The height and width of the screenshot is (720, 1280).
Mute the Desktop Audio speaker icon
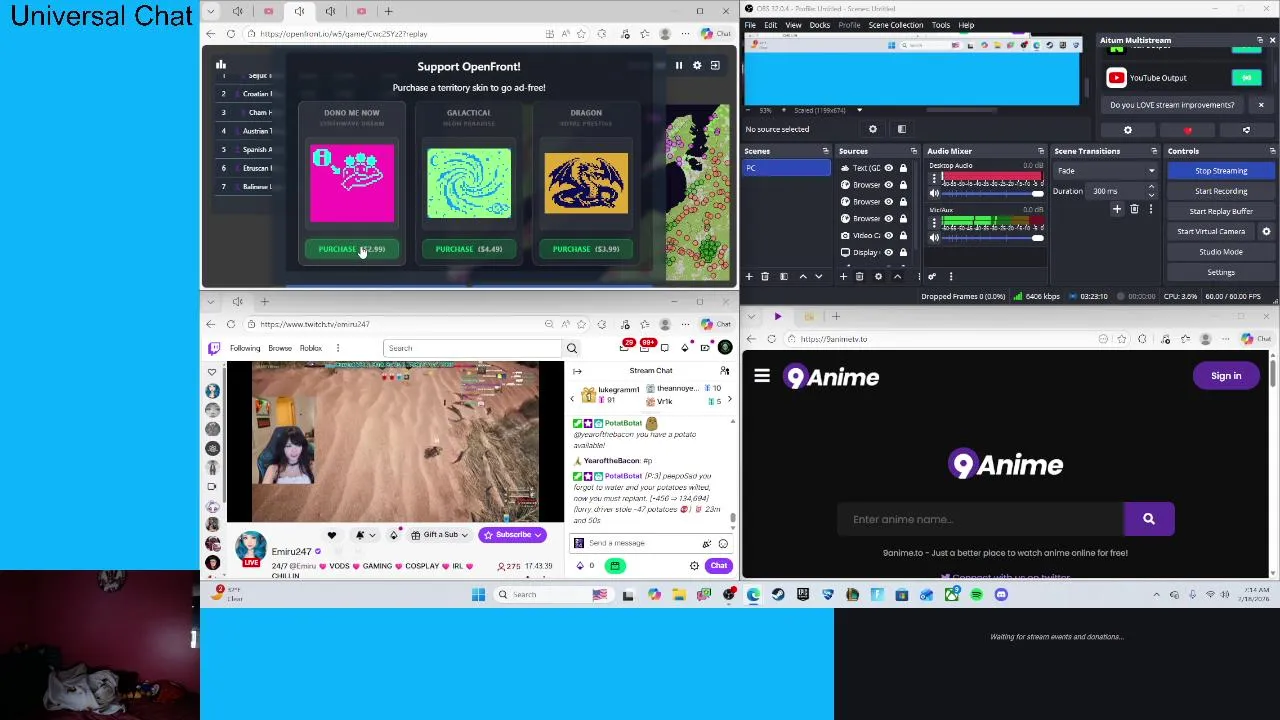(x=934, y=193)
